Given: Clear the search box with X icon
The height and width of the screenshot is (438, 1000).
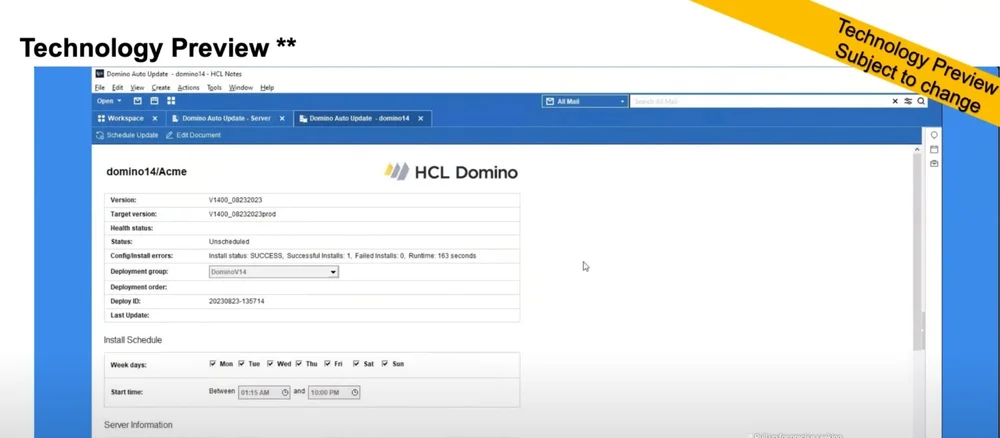Looking at the screenshot, I should click(895, 101).
